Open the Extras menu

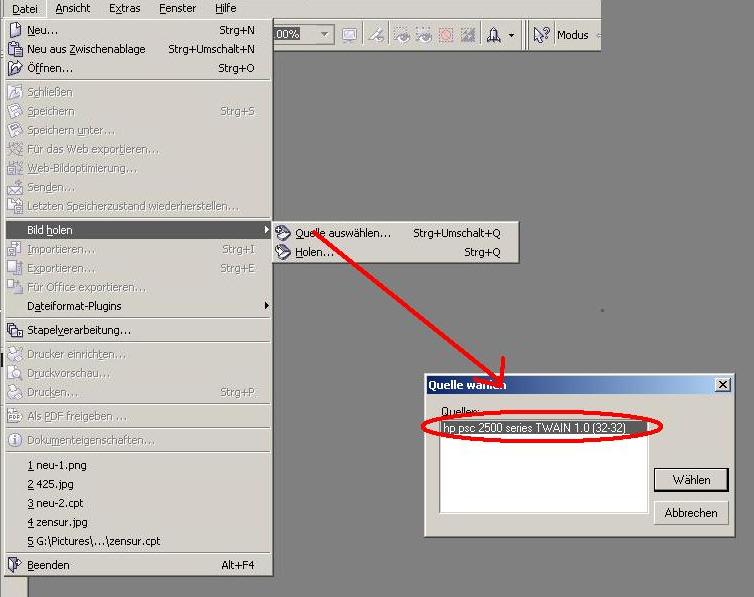click(x=124, y=8)
